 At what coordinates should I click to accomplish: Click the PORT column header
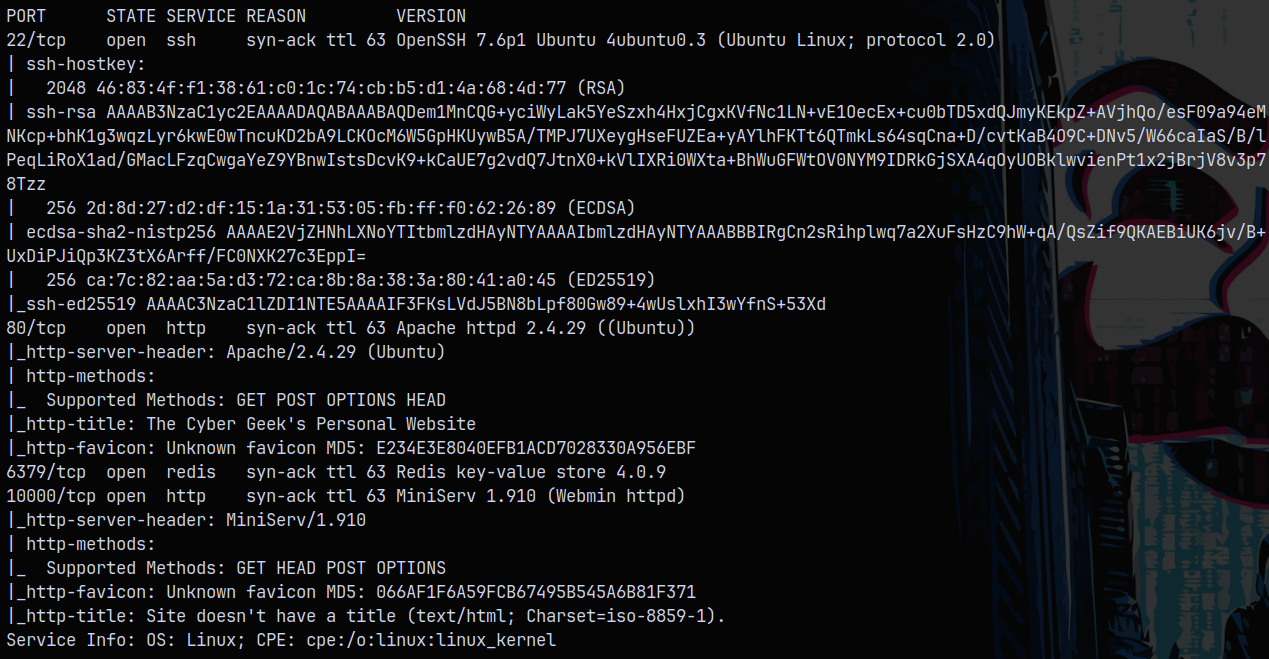point(26,16)
